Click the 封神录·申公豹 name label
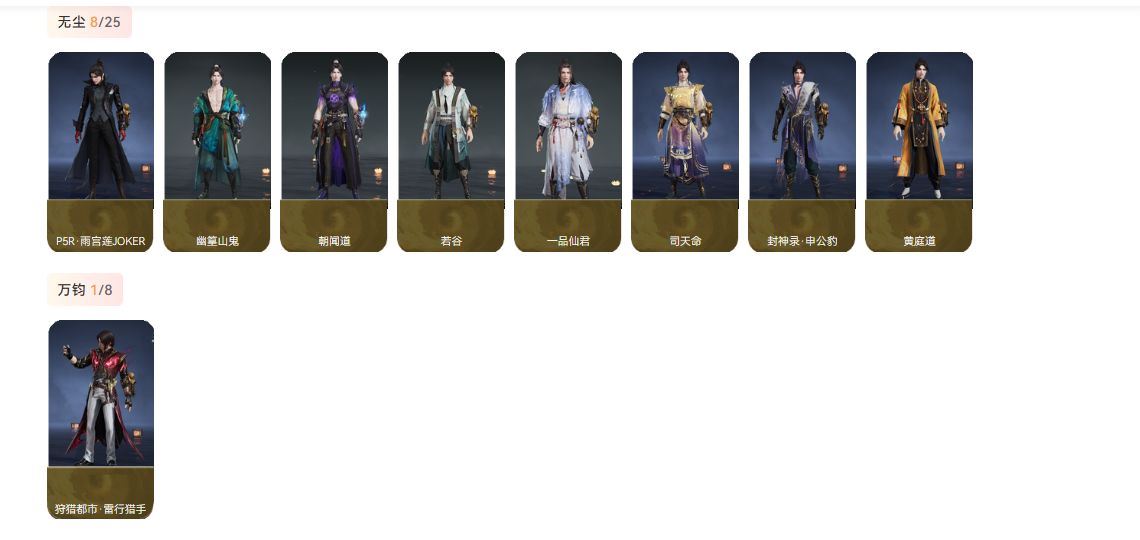1140x540 pixels. [802, 241]
